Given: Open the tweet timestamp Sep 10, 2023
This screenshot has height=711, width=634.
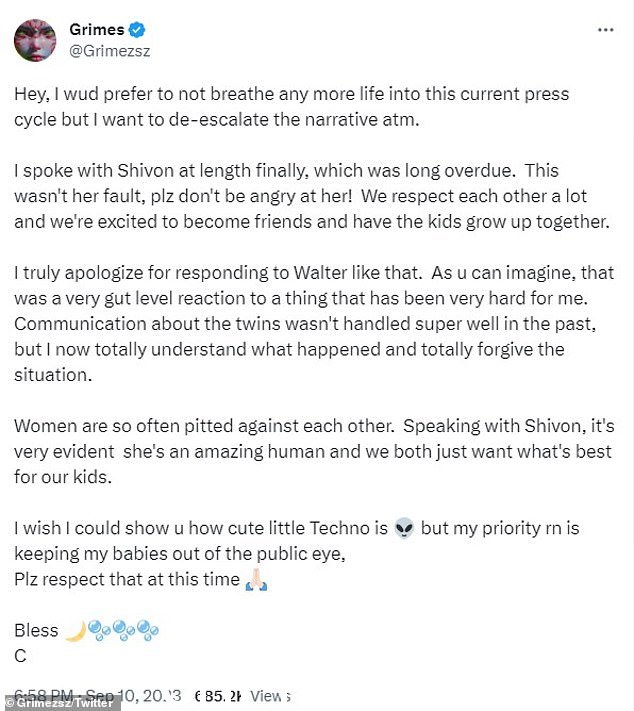Looking at the screenshot, I should tap(98, 695).
